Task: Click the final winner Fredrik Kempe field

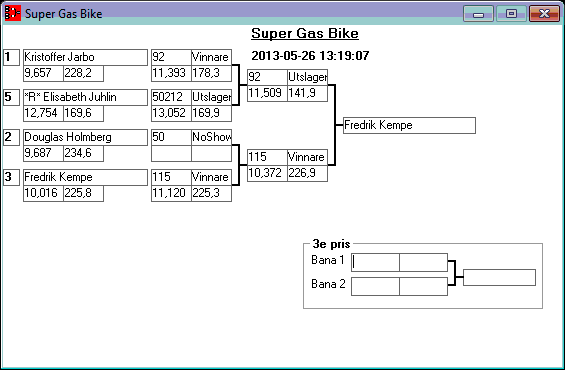Action: click(409, 125)
